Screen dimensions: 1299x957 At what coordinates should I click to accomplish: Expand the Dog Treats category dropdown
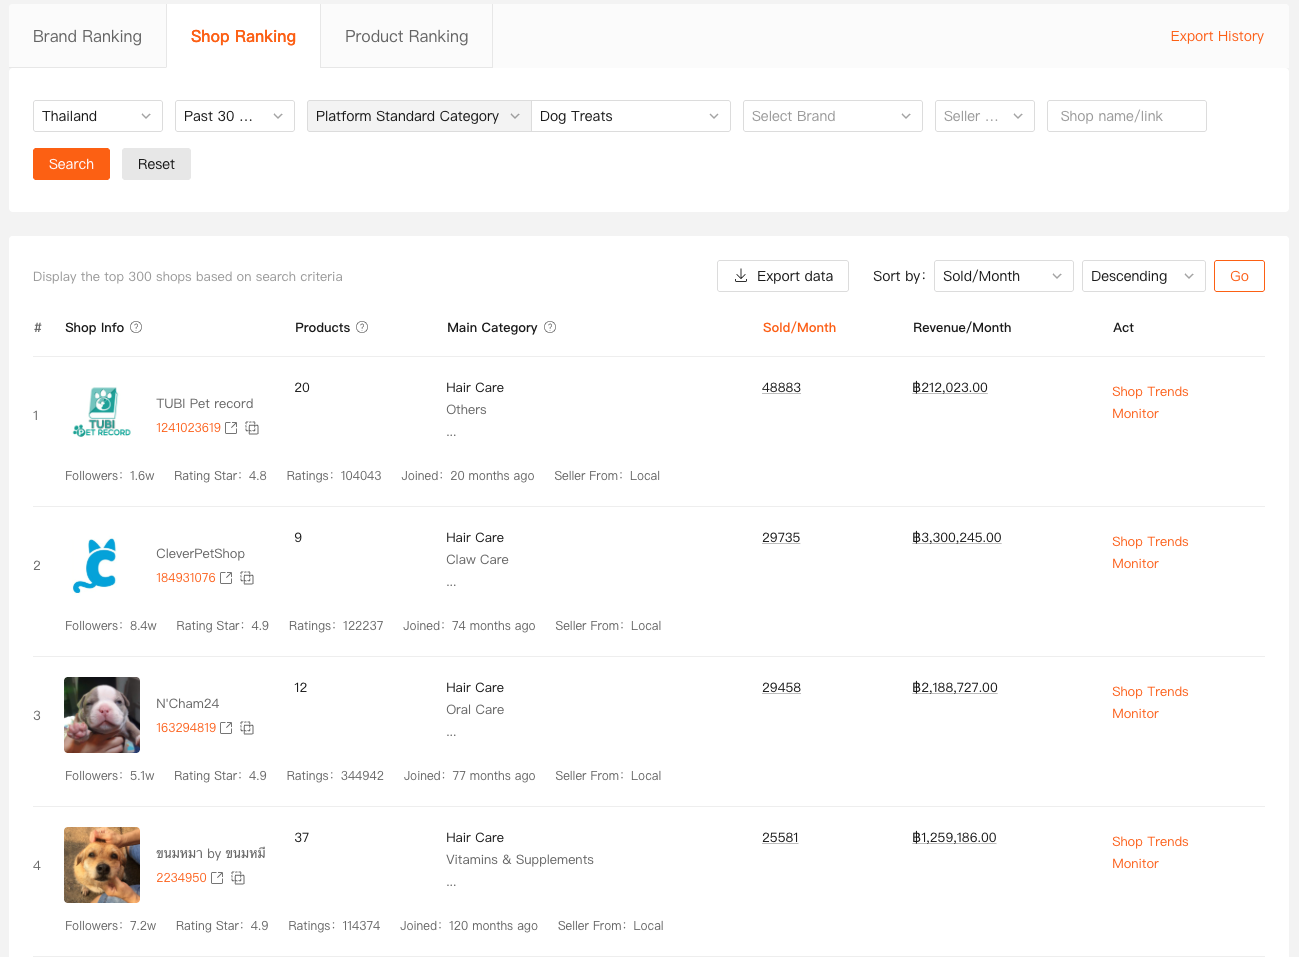(x=630, y=116)
